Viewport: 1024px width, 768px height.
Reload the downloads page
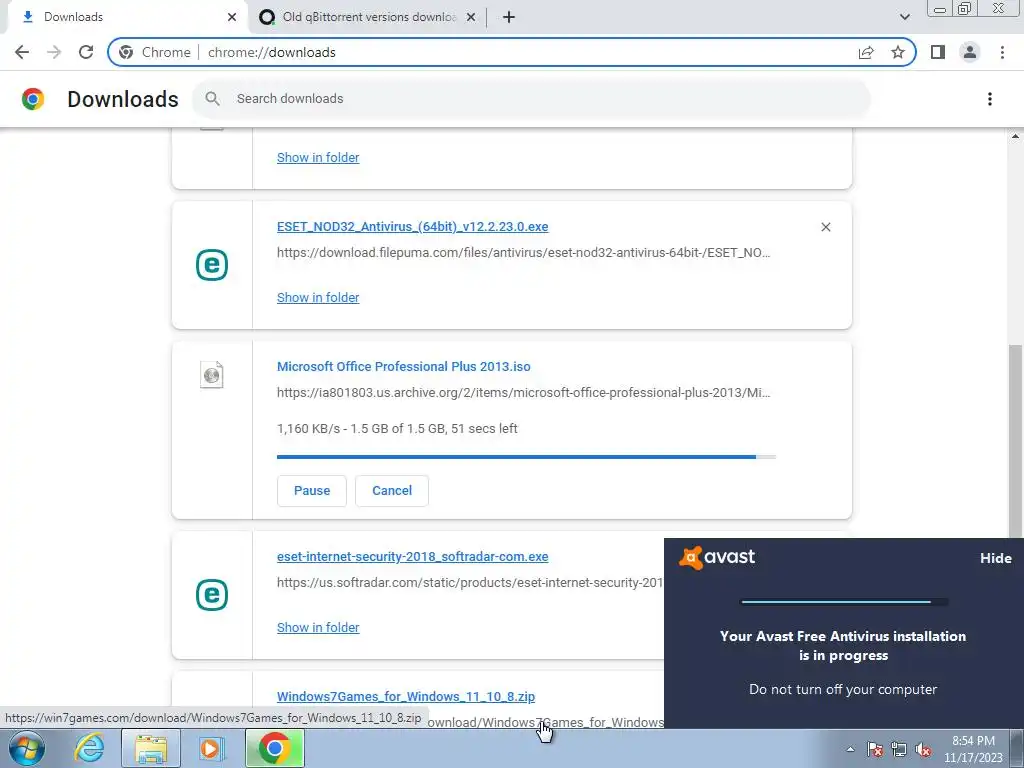tap(86, 52)
